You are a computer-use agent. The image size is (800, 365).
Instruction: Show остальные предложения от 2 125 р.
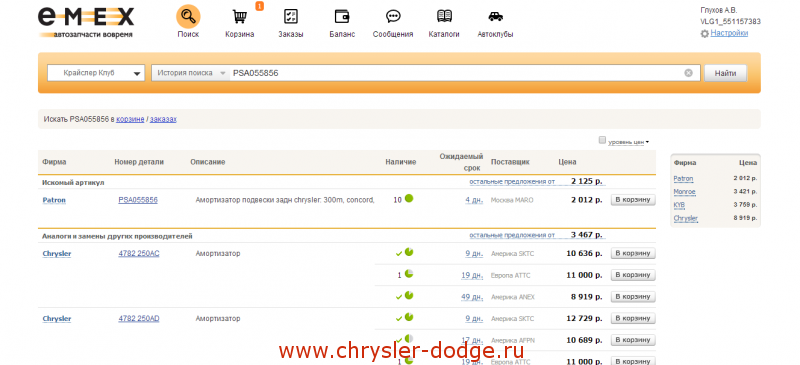[x=512, y=182]
